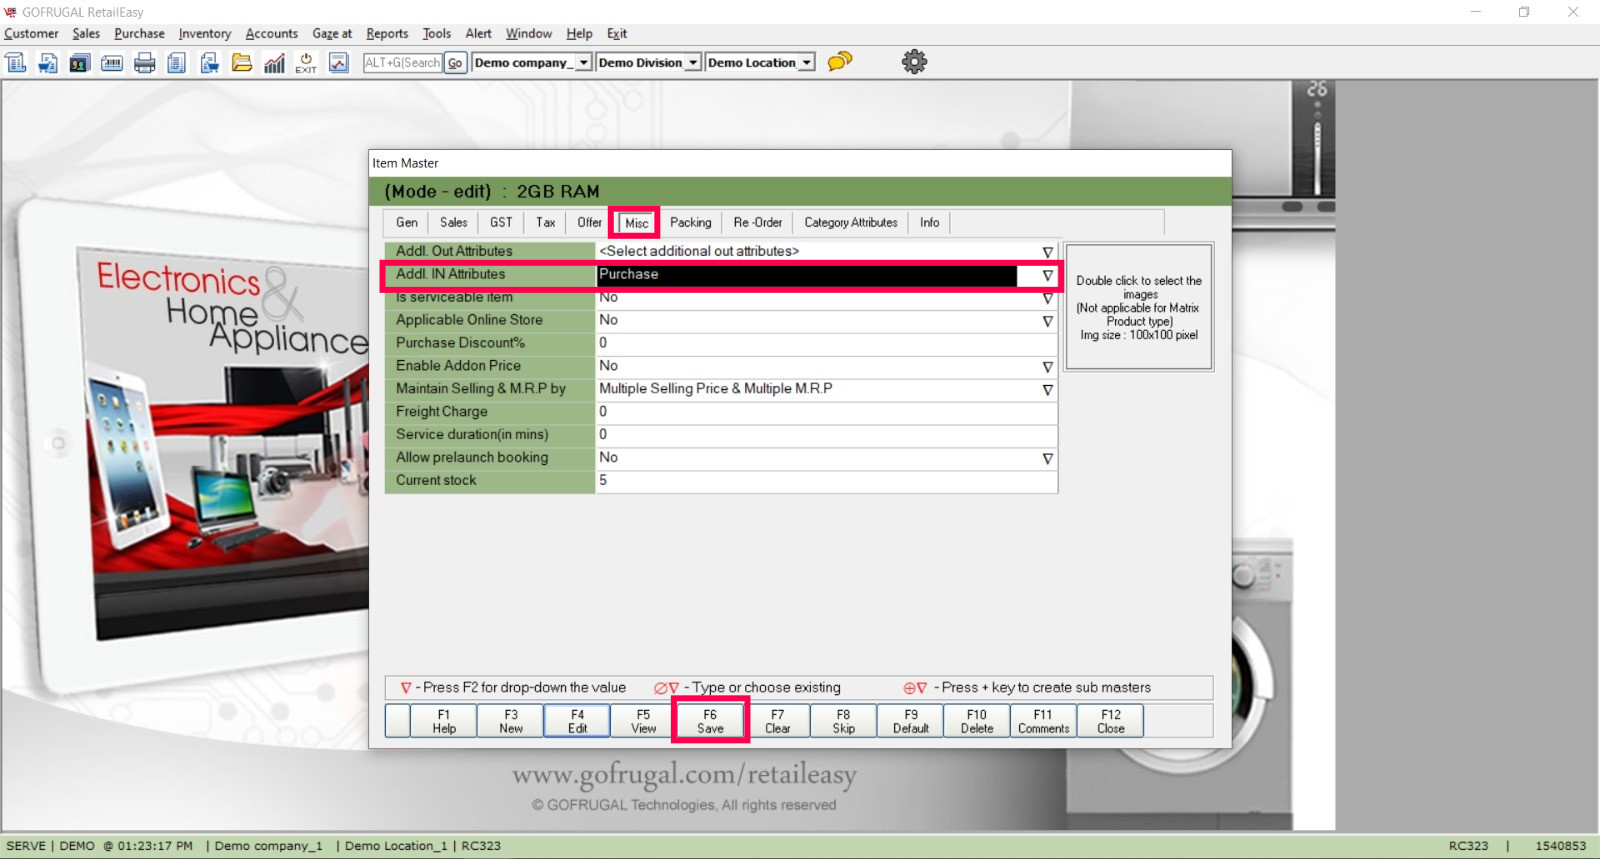This screenshot has height=859, width=1600.
Task: Expand the Is serviceable item dropdown arrow
Action: point(1047,298)
